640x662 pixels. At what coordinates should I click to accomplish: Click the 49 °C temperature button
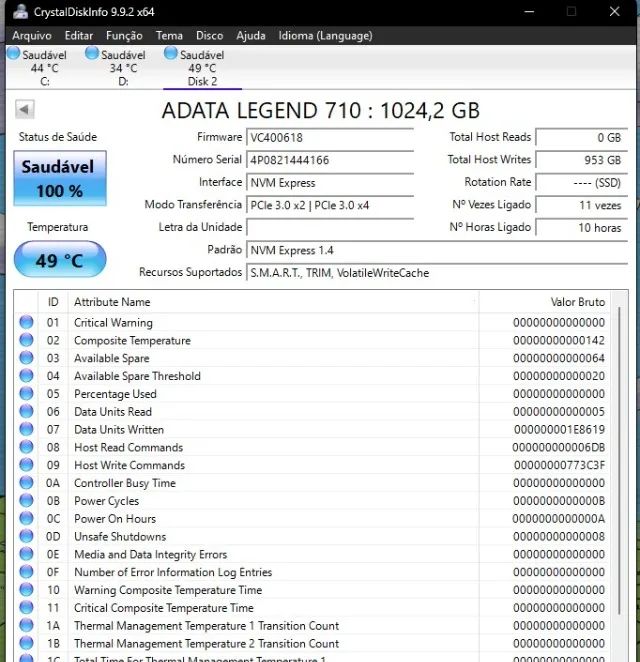point(60,260)
